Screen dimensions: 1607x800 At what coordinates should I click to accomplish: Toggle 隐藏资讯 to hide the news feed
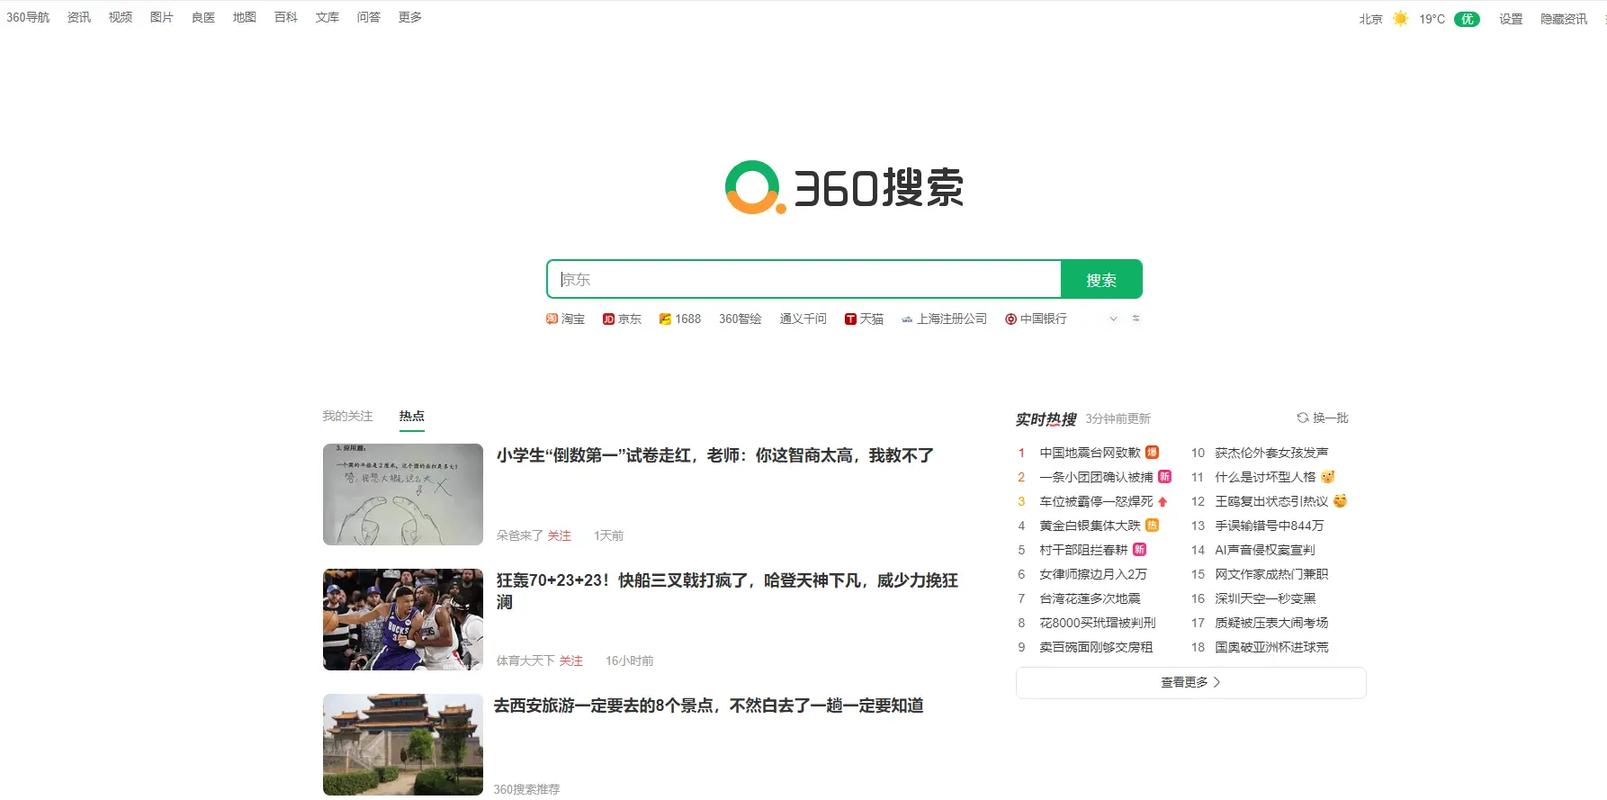(x=1563, y=18)
